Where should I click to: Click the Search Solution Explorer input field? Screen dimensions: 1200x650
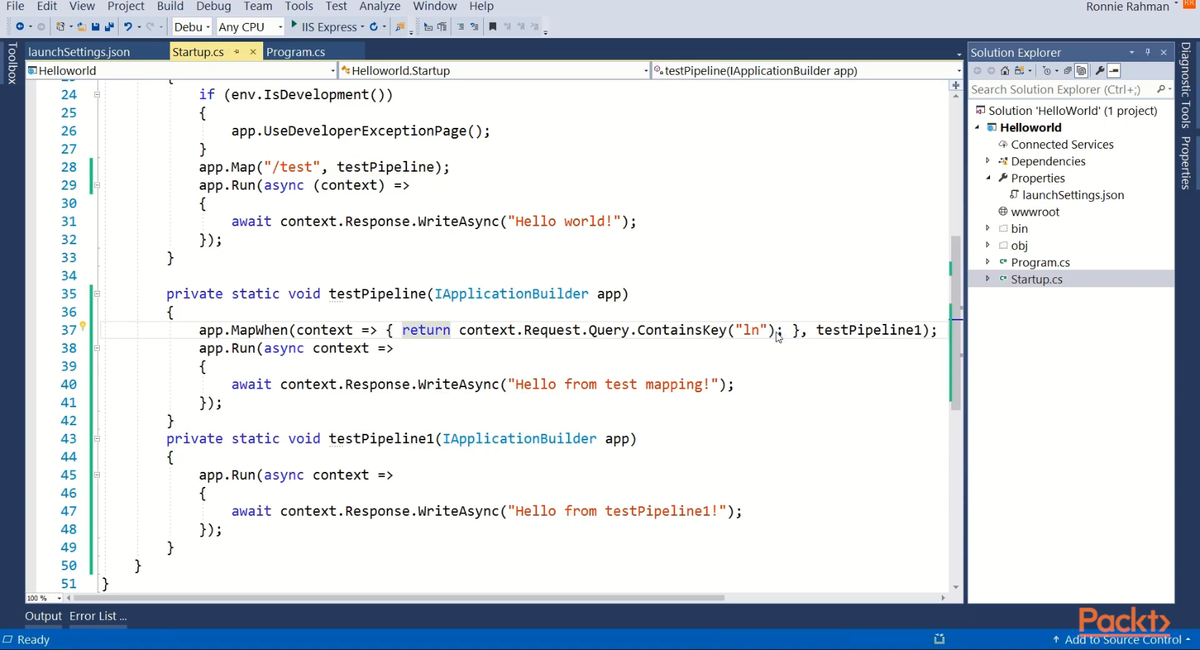(x=1060, y=89)
